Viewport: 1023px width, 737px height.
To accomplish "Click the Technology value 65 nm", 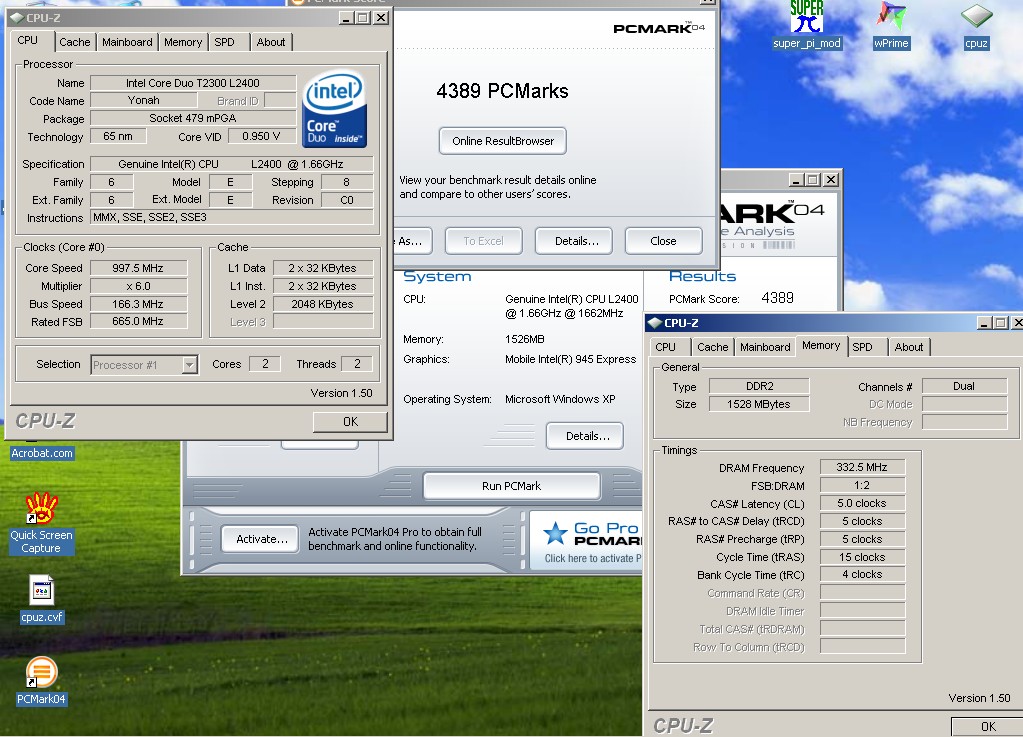I will pyautogui.click(x=118, y=136).
